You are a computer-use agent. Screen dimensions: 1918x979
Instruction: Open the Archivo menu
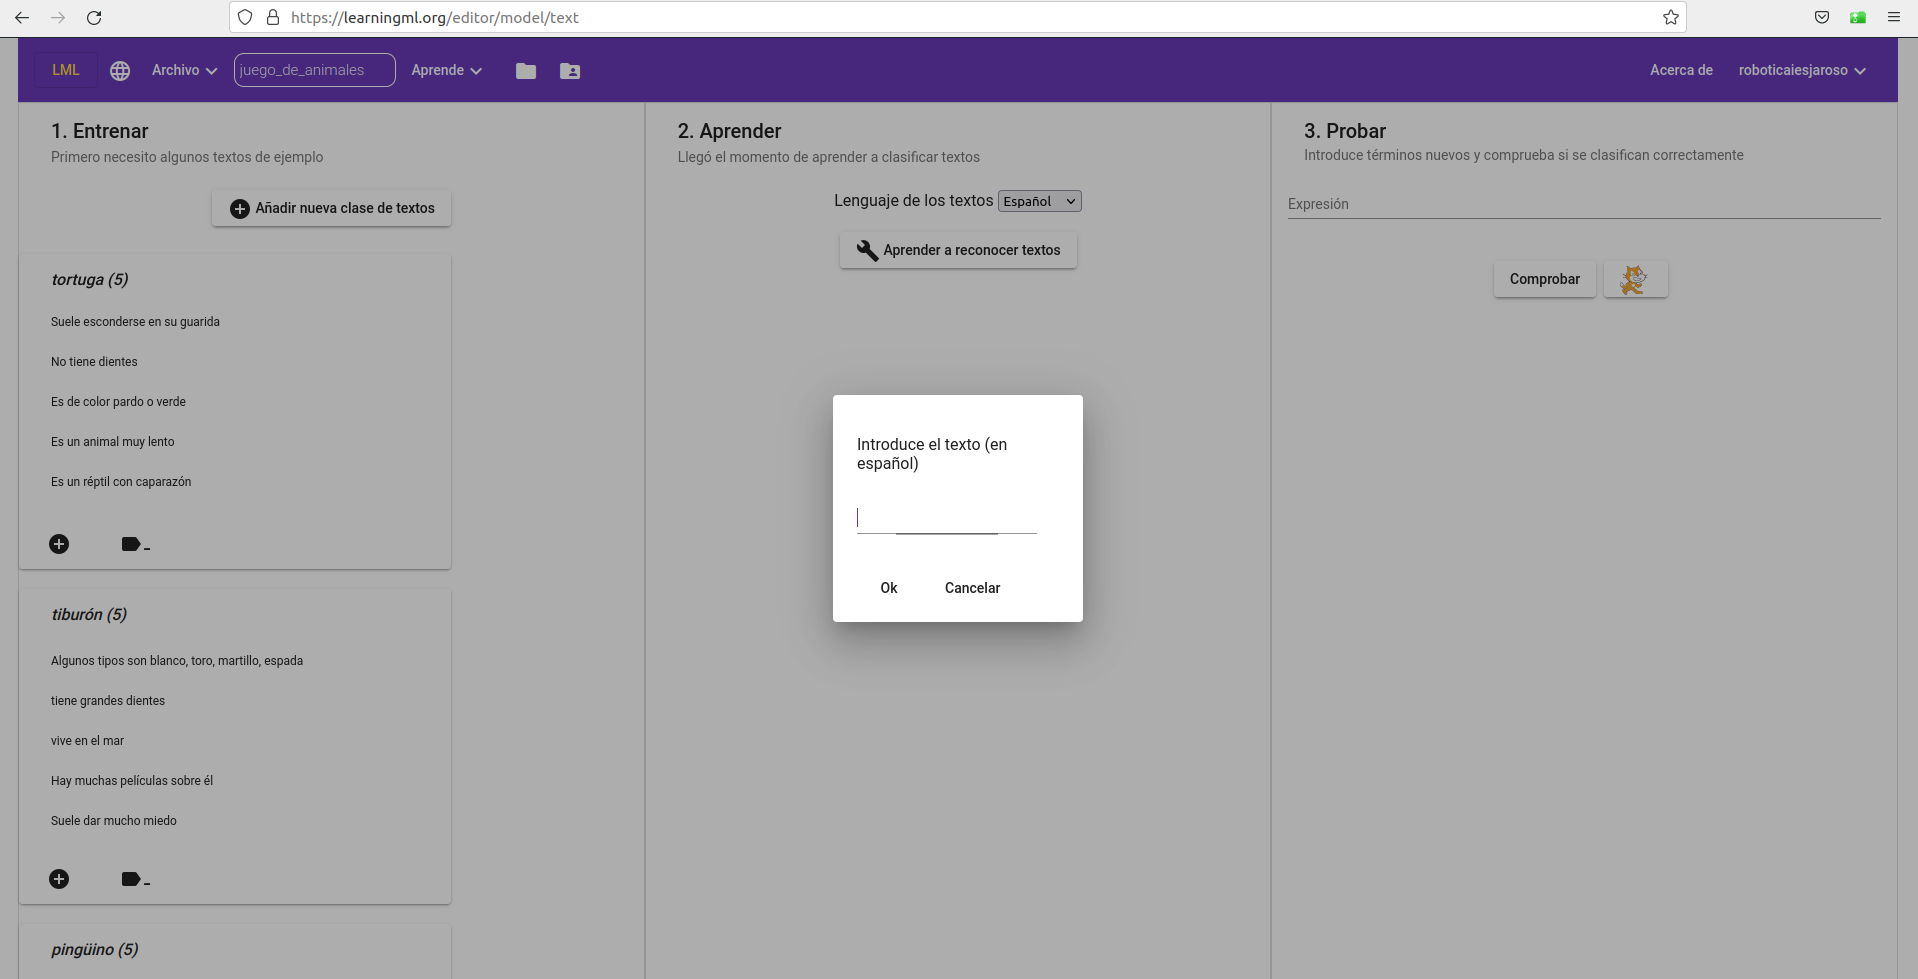[184, 70]
